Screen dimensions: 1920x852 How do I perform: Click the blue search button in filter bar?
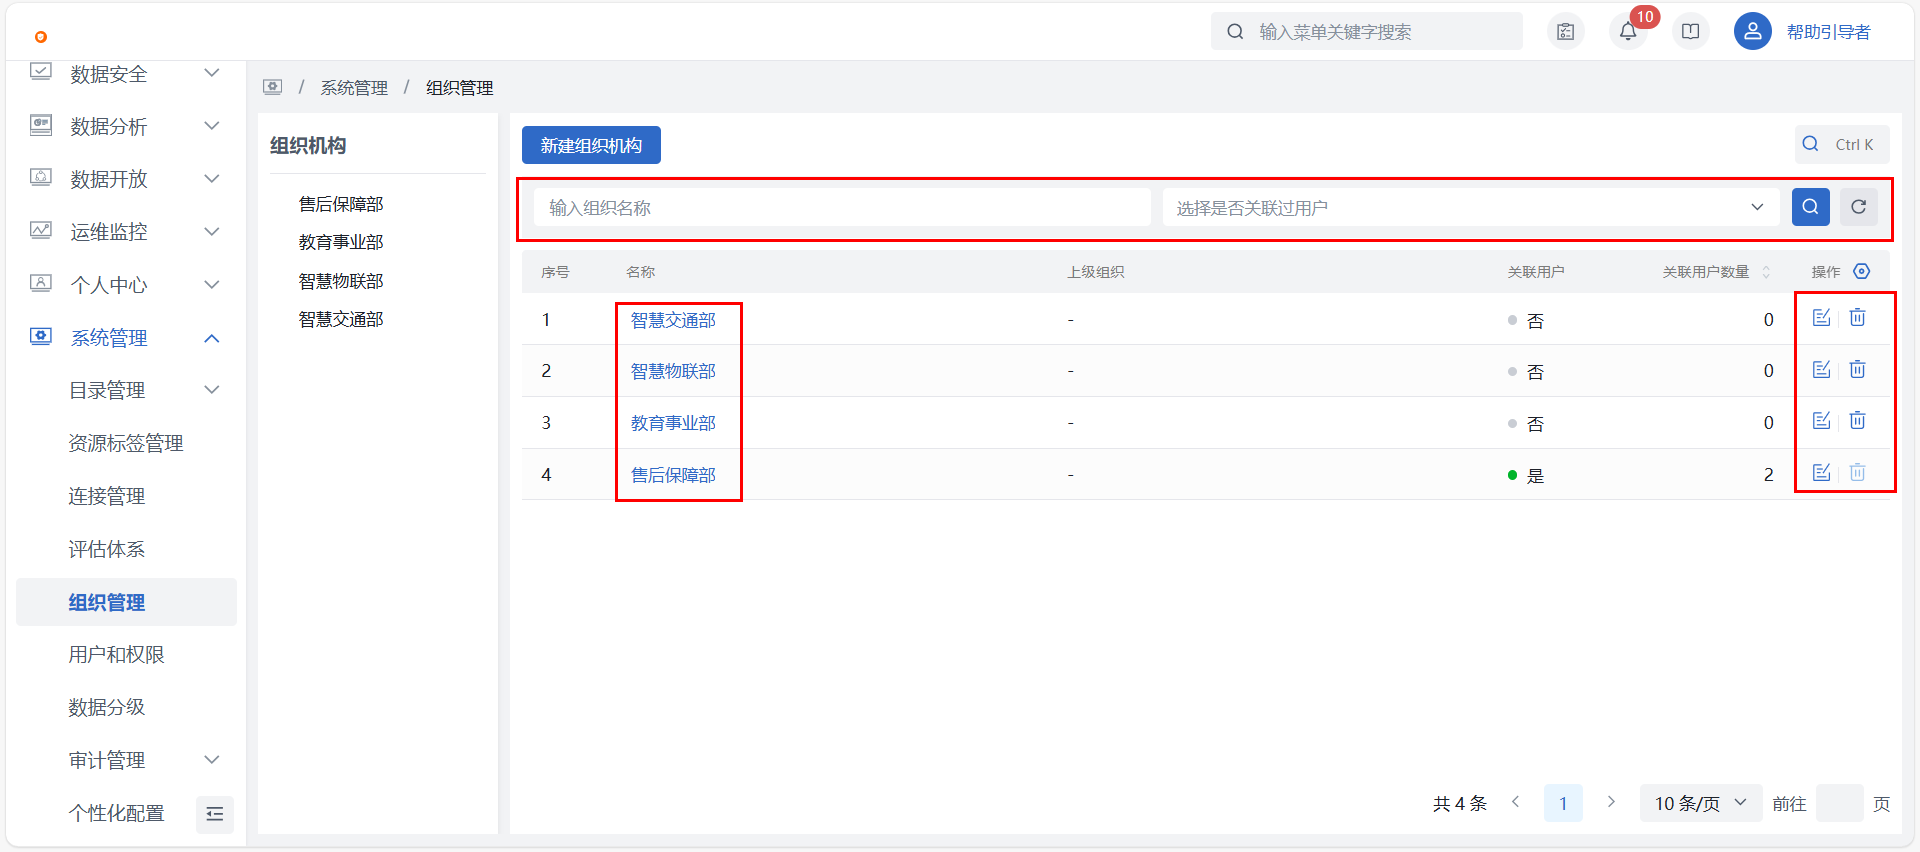(x=1810, y=207)
